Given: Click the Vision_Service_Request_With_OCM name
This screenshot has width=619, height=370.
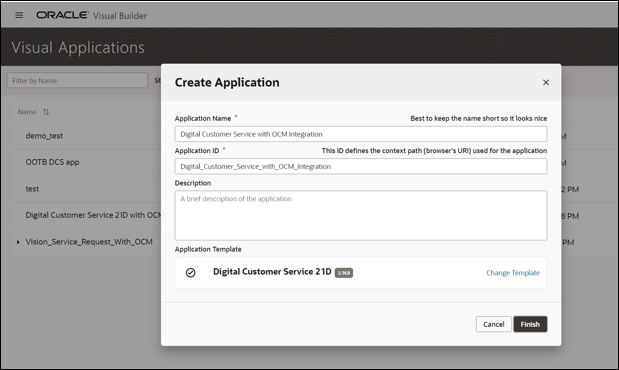Looking at the screenshot, I should (x=89, y=242).
